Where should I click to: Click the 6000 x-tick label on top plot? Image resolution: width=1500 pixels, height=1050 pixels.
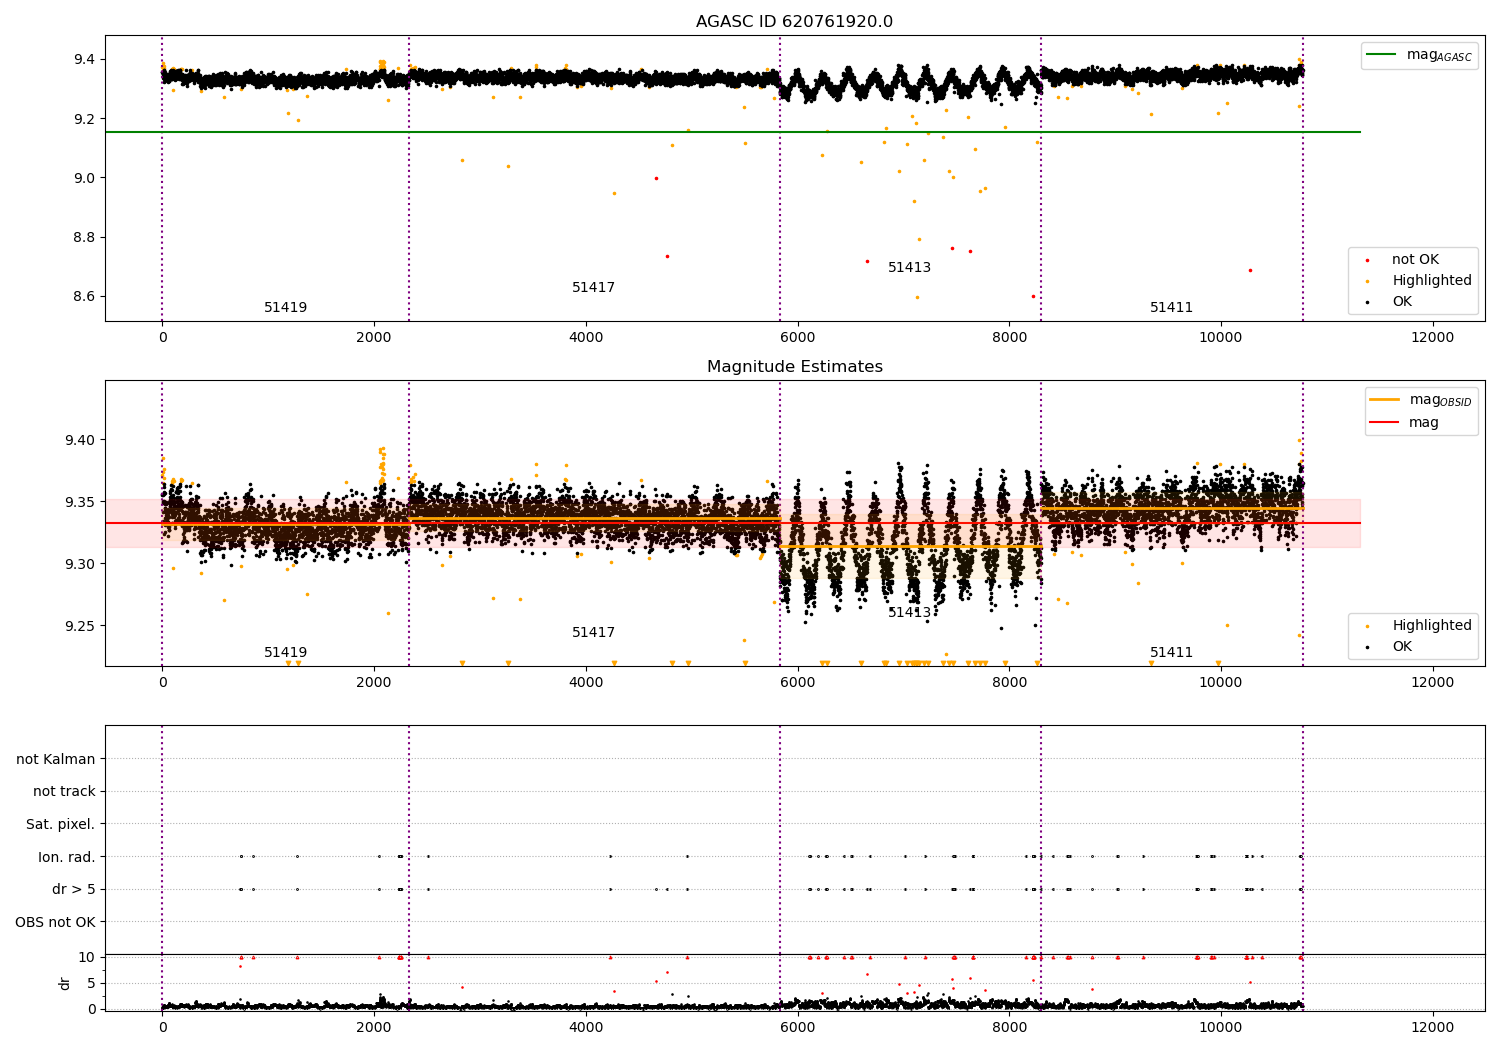click(797, 337)
